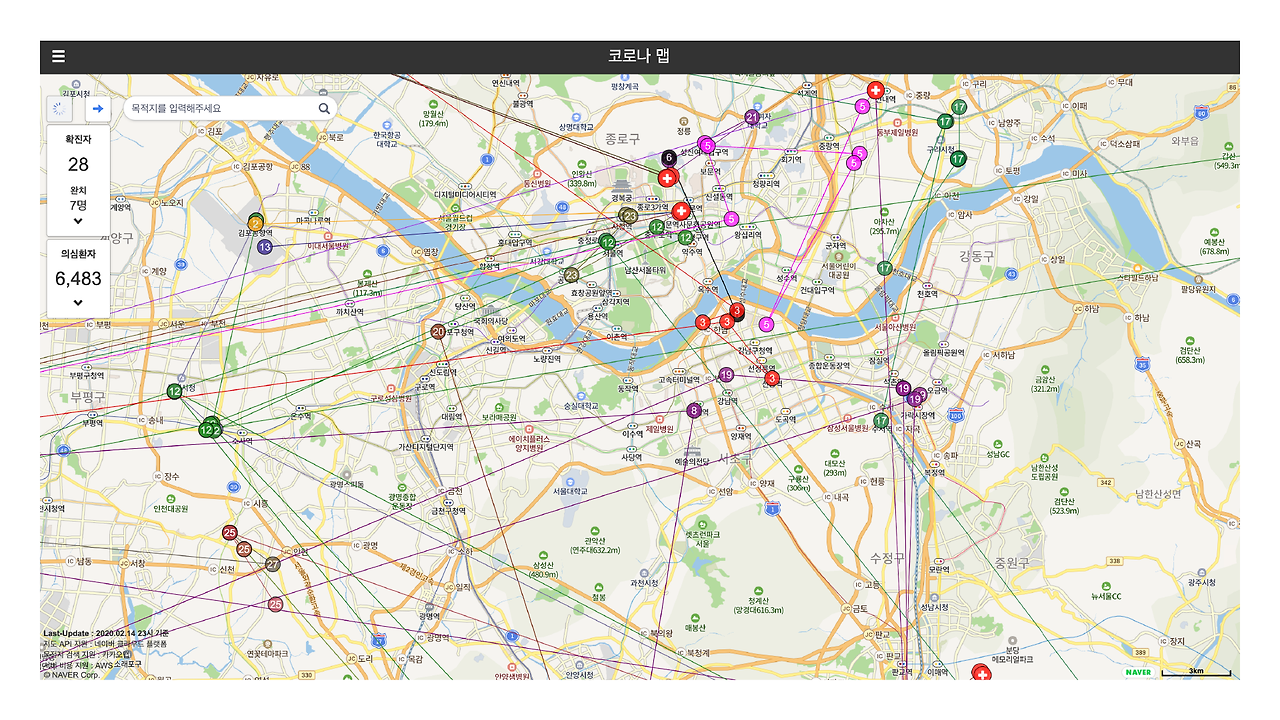Click the 중원구 district label
Viewport: 1280px width, 720px height.
[x=1012, y=564]
